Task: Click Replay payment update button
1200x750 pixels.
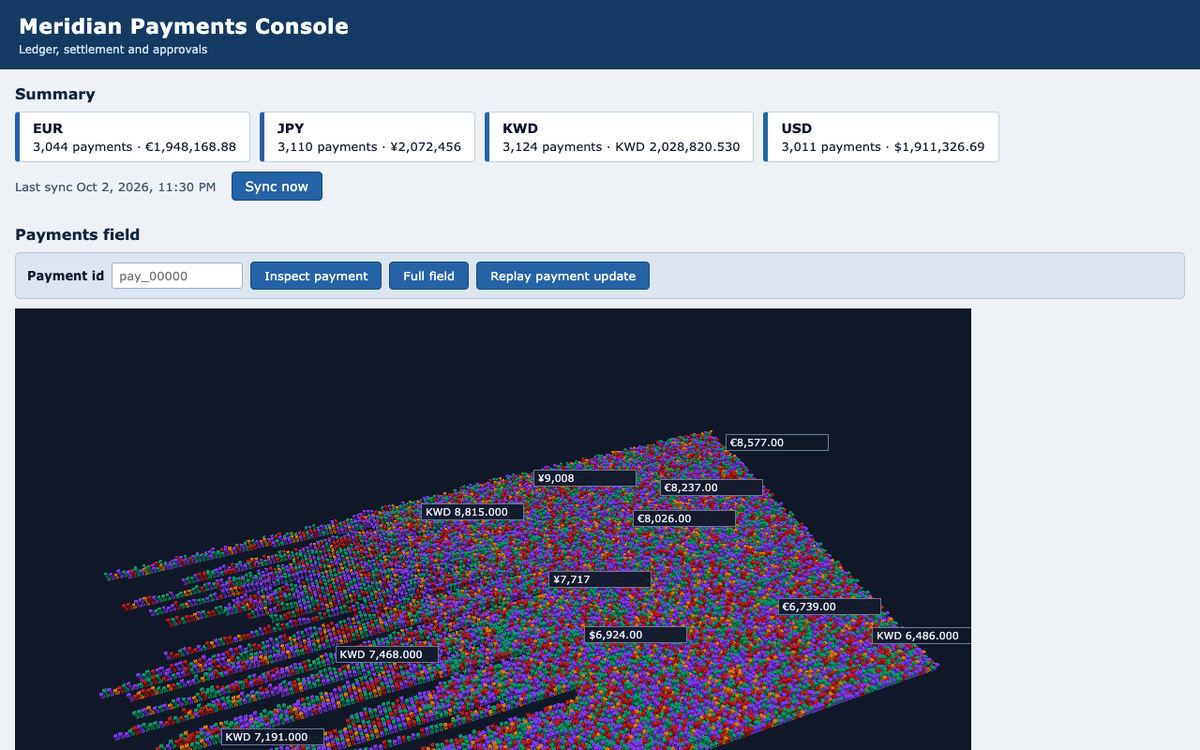Action: 563,276
